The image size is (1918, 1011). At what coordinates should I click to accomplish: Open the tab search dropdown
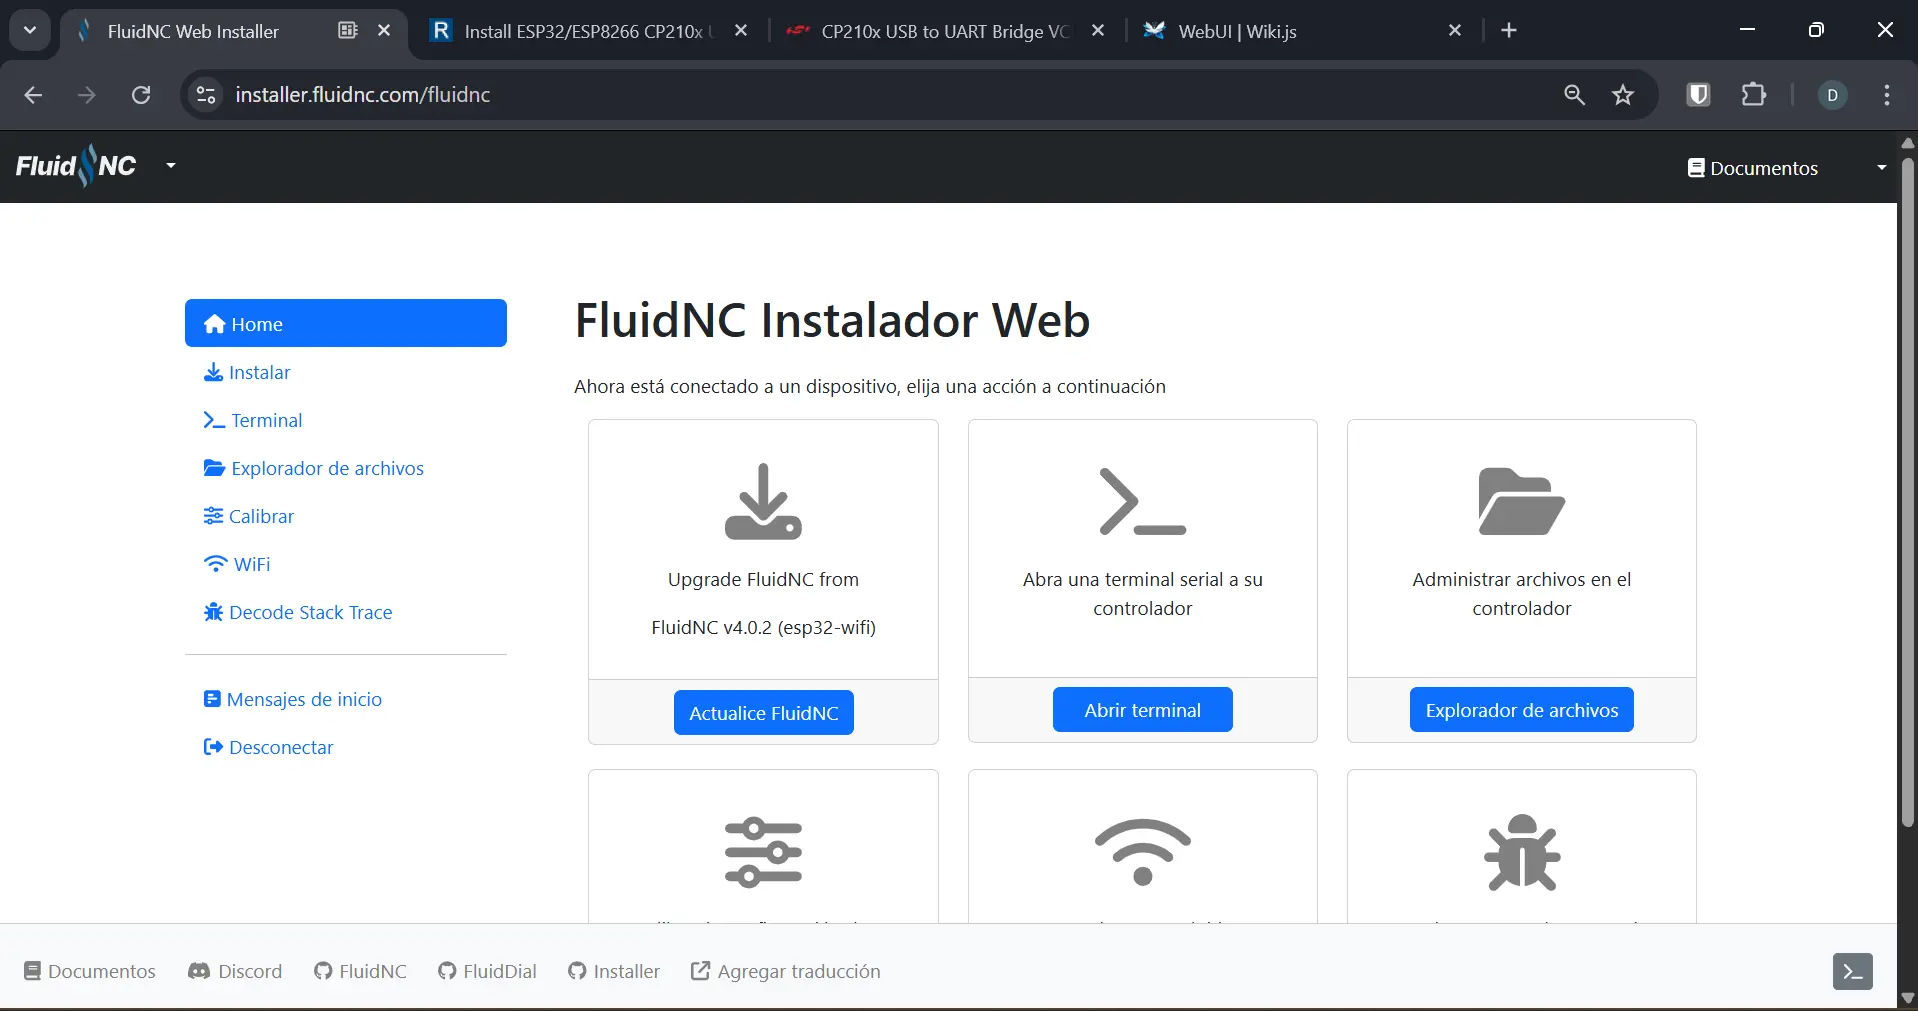29,30
